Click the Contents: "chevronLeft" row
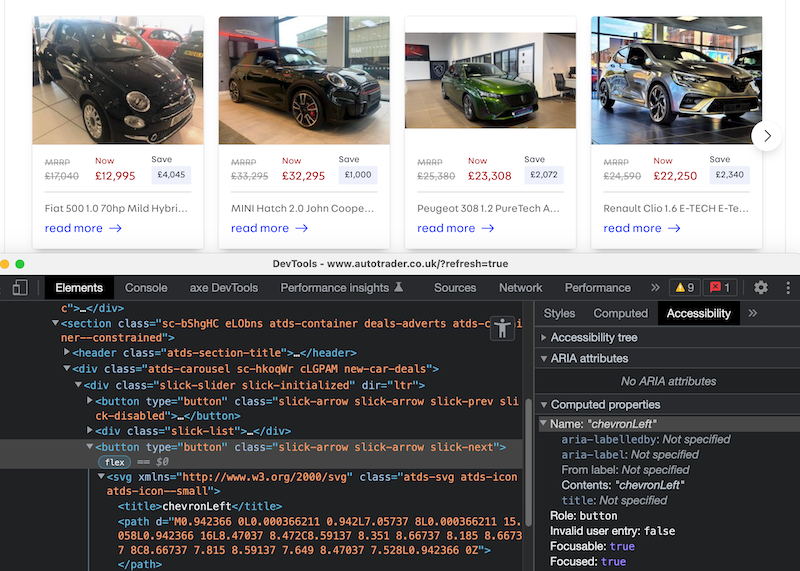 623,485
